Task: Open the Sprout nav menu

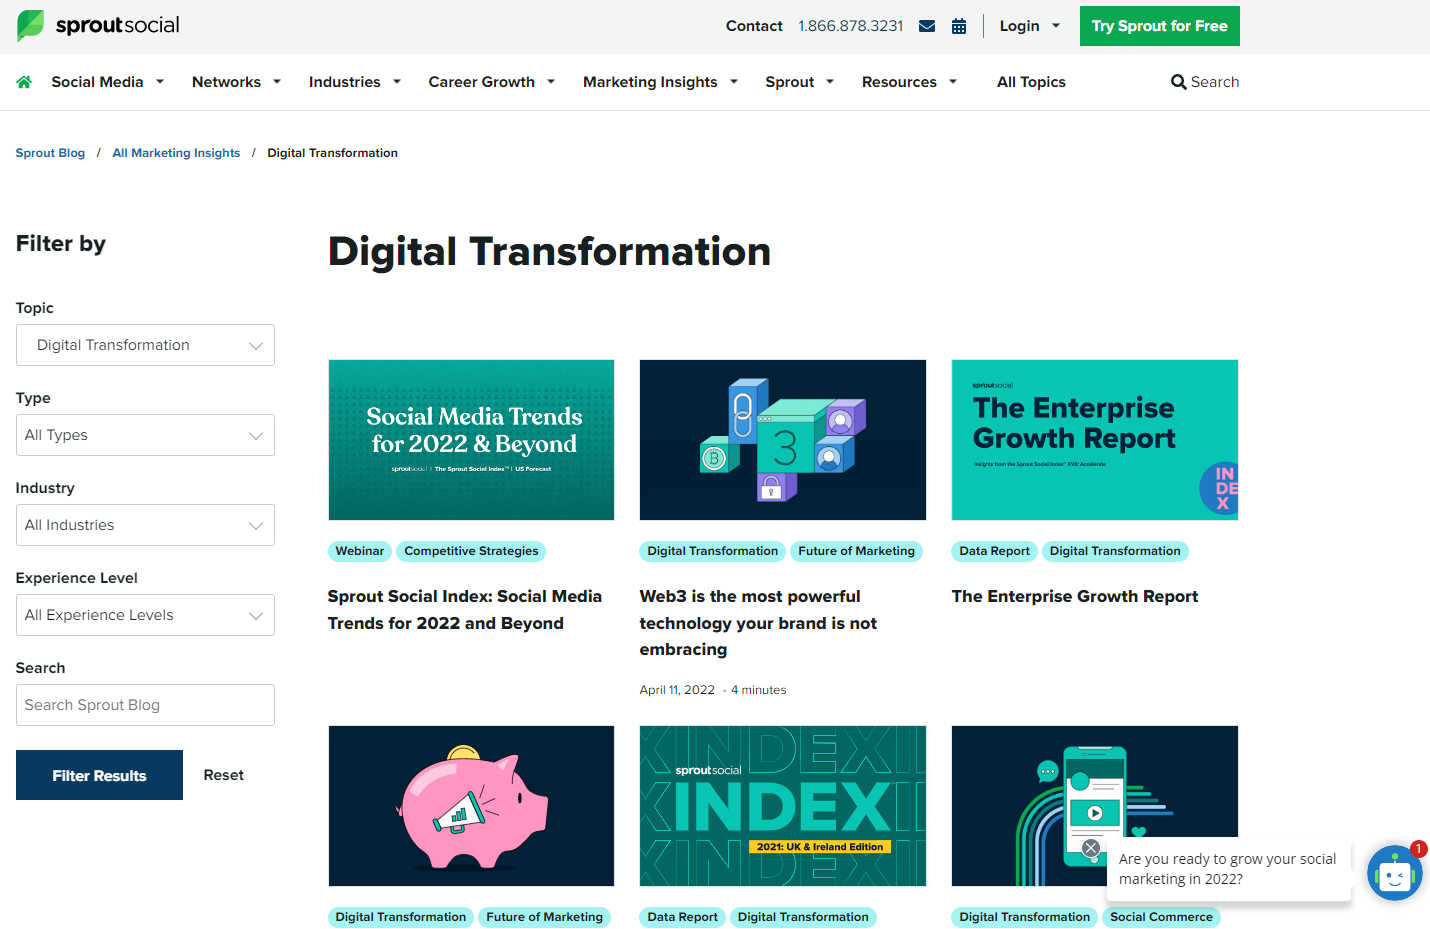Action: (x=799, y=82)
